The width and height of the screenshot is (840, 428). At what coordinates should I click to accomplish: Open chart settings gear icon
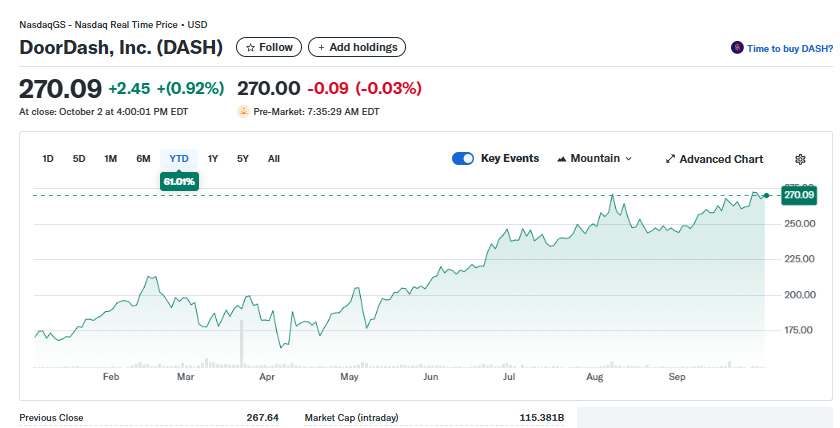pos(800,159)
